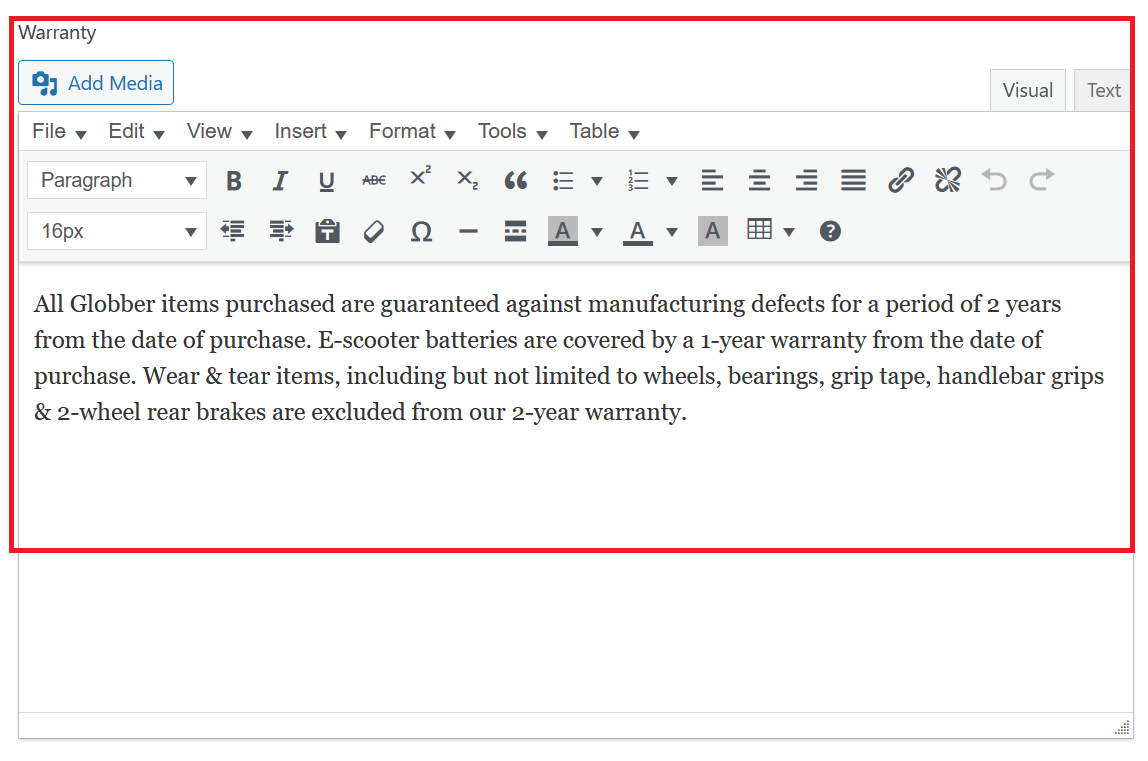Toggle italic formatting
The width and height of the screenshot is (1148, 761).
tap(280, 180)
